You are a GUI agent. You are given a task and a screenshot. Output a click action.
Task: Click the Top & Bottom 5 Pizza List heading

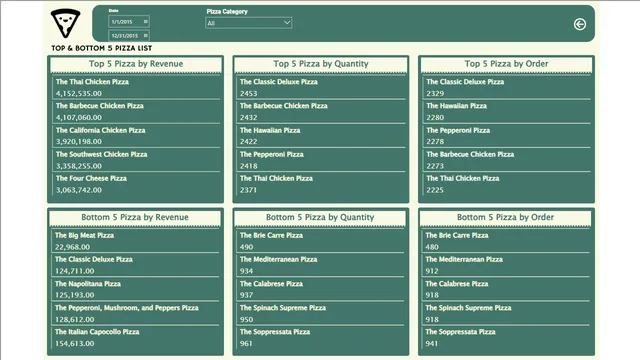coord(101,48)
